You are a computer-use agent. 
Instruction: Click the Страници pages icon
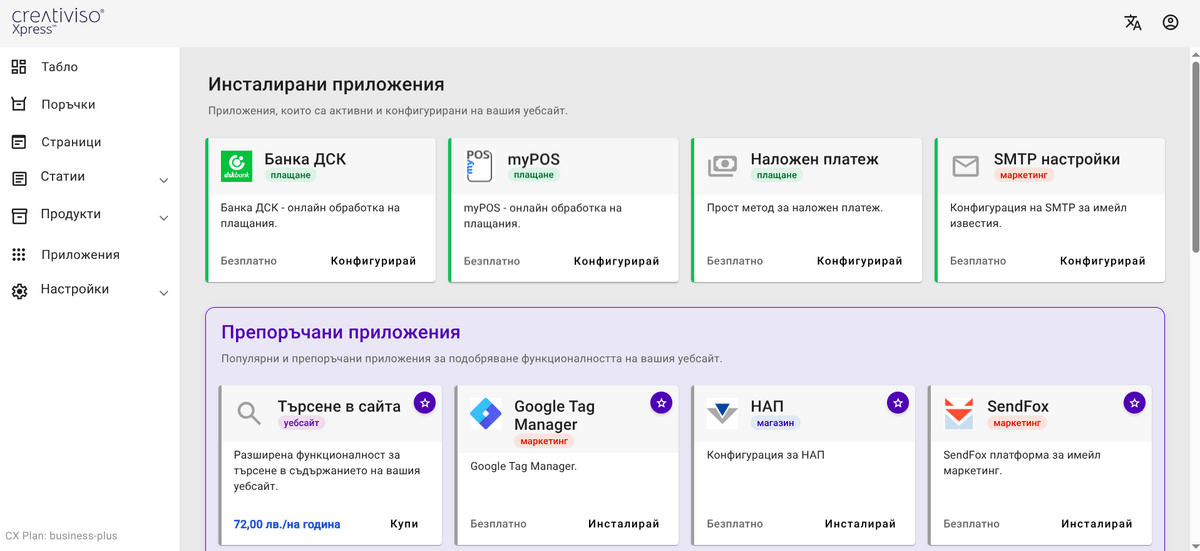click(x=19, y=142)
